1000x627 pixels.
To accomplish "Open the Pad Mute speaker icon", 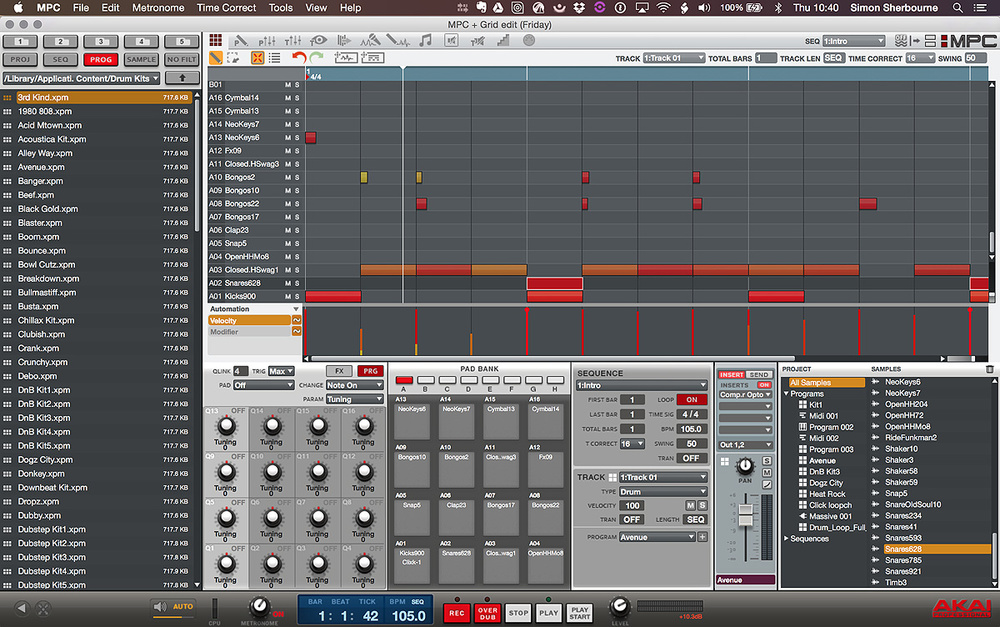I will [452, 41].
